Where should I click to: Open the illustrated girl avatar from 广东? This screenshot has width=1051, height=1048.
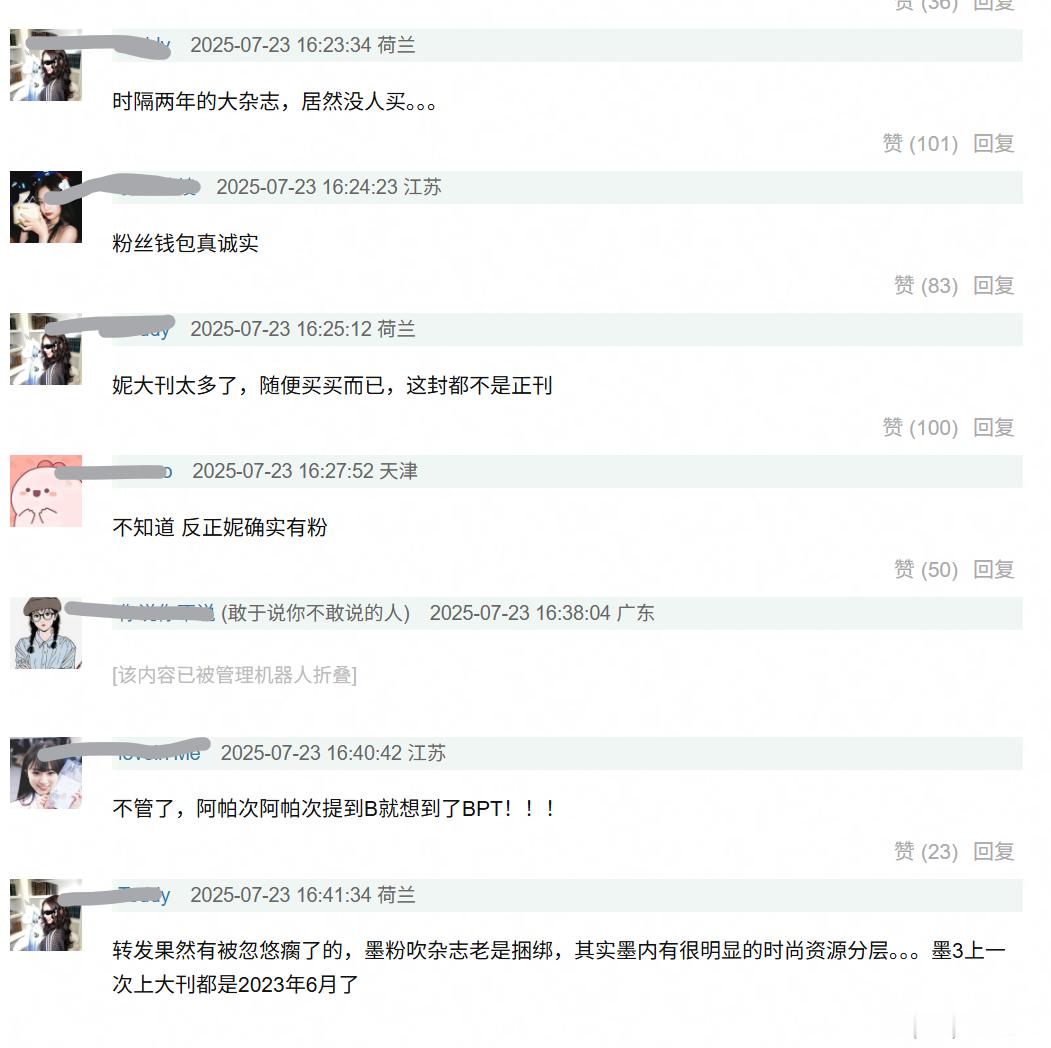coord(46,633)
